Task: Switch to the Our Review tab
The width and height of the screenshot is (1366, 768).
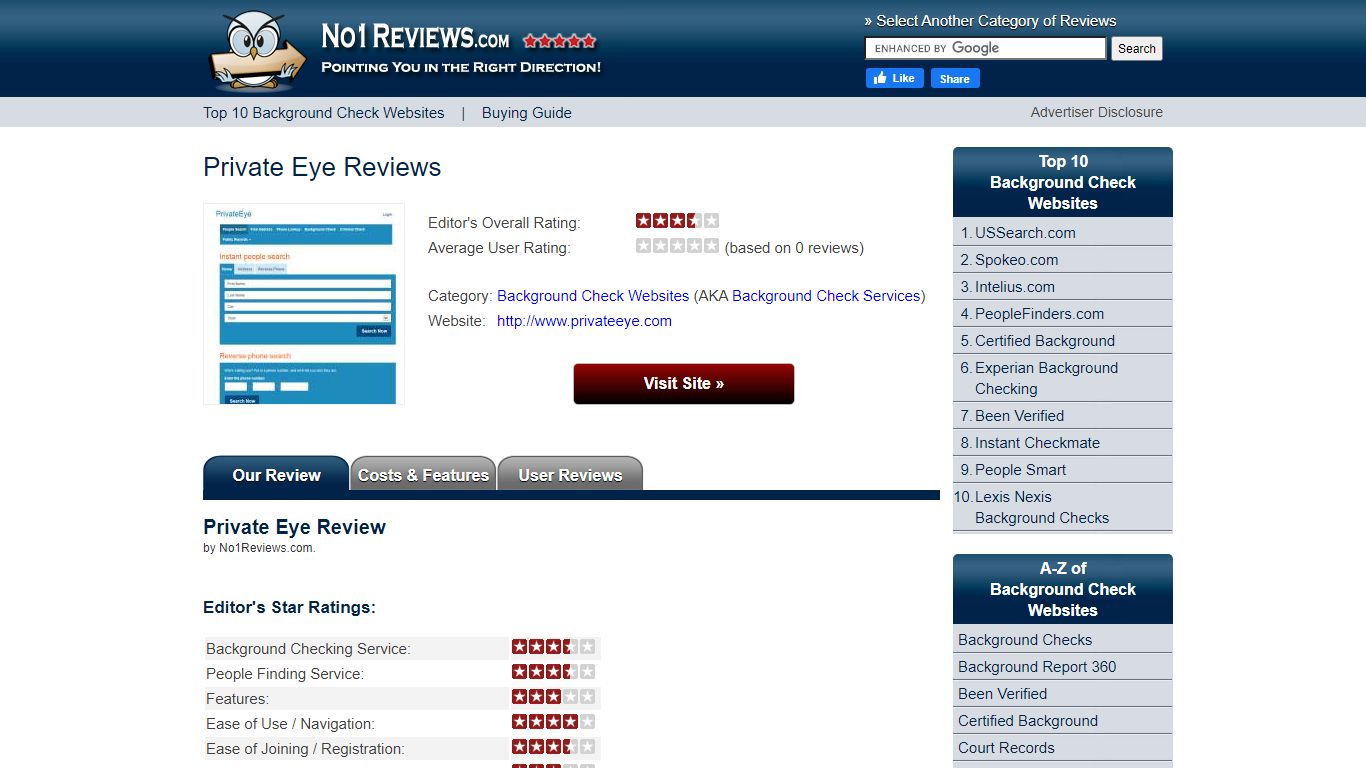Action: pos(276,475)
